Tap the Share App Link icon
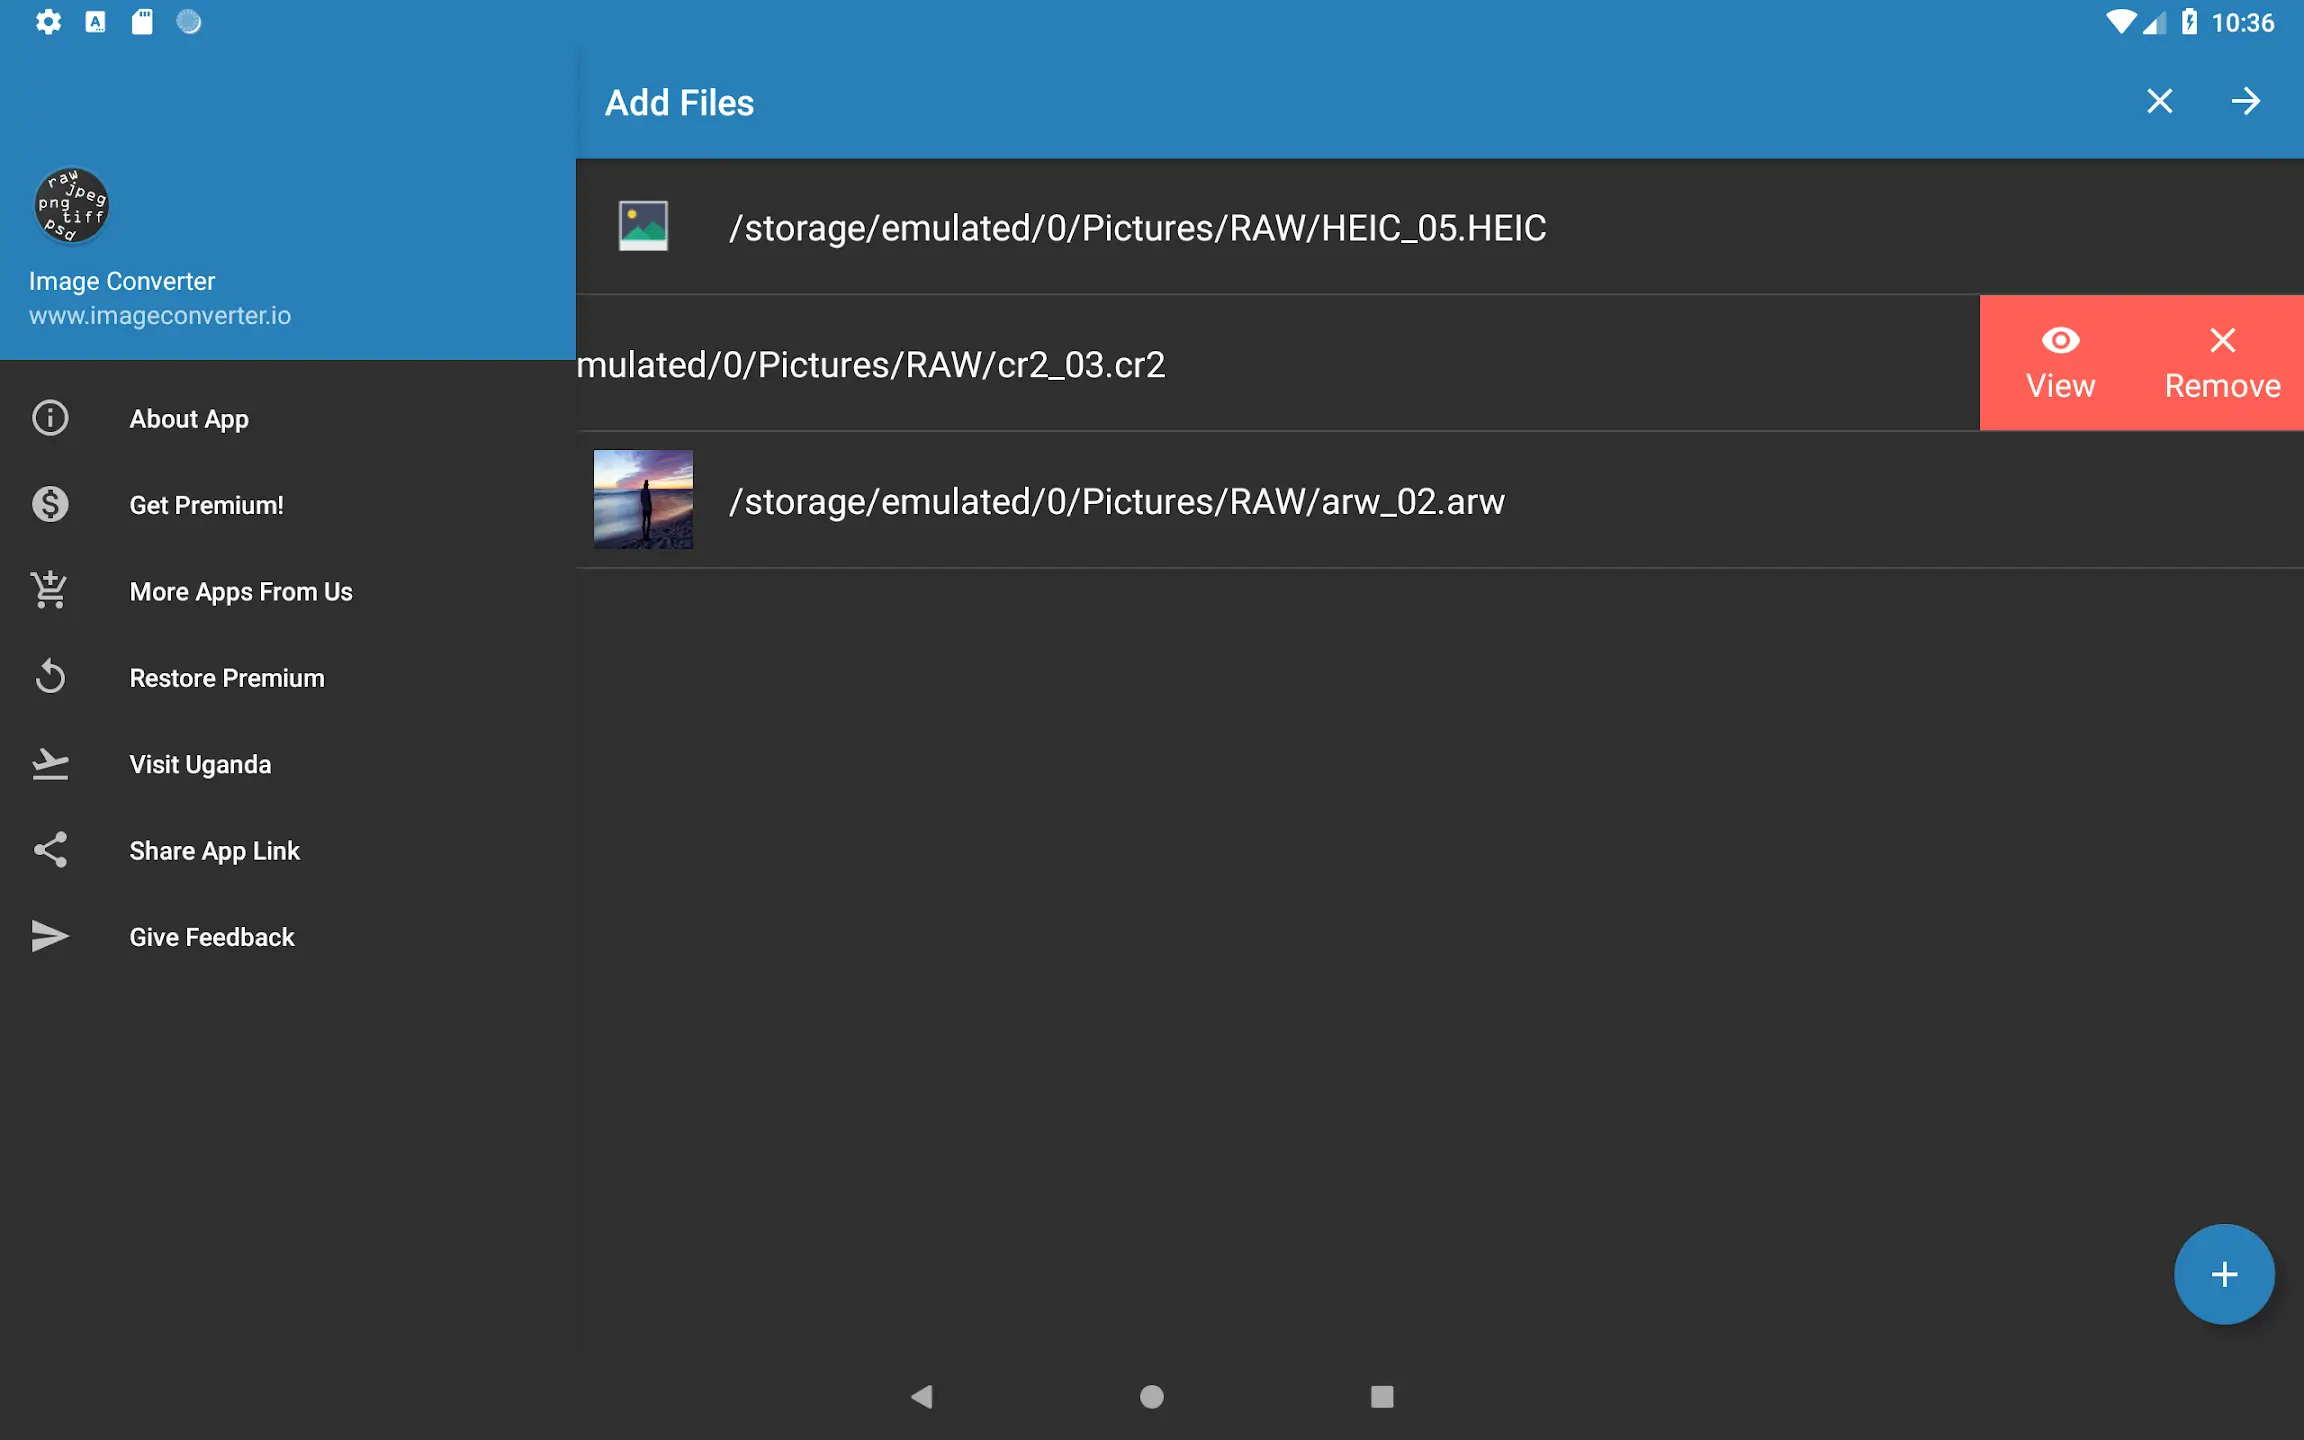 49,849
